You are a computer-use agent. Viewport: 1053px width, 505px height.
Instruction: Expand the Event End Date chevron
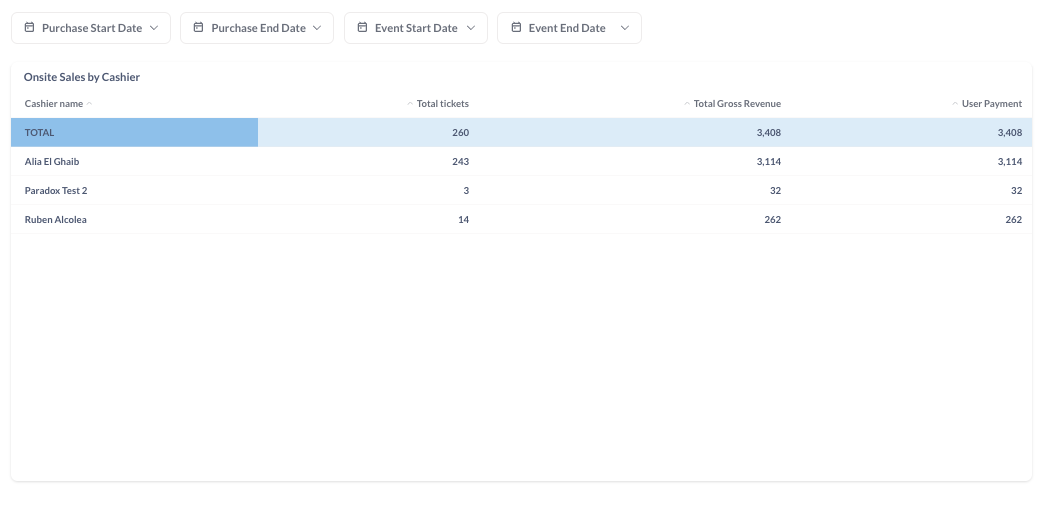click(x=625, y=28)
